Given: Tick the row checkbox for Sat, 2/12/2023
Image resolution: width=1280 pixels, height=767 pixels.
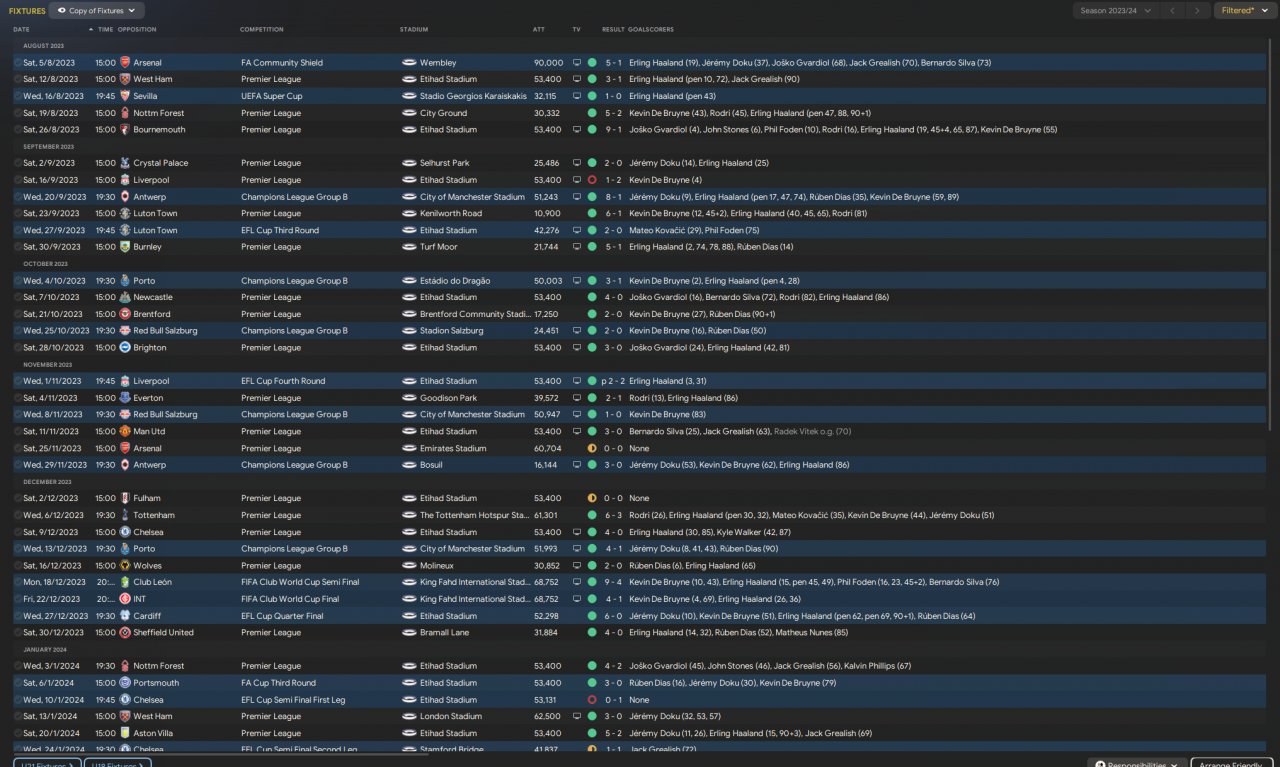Looking at the screenshot, I should (x=18, y=498).
